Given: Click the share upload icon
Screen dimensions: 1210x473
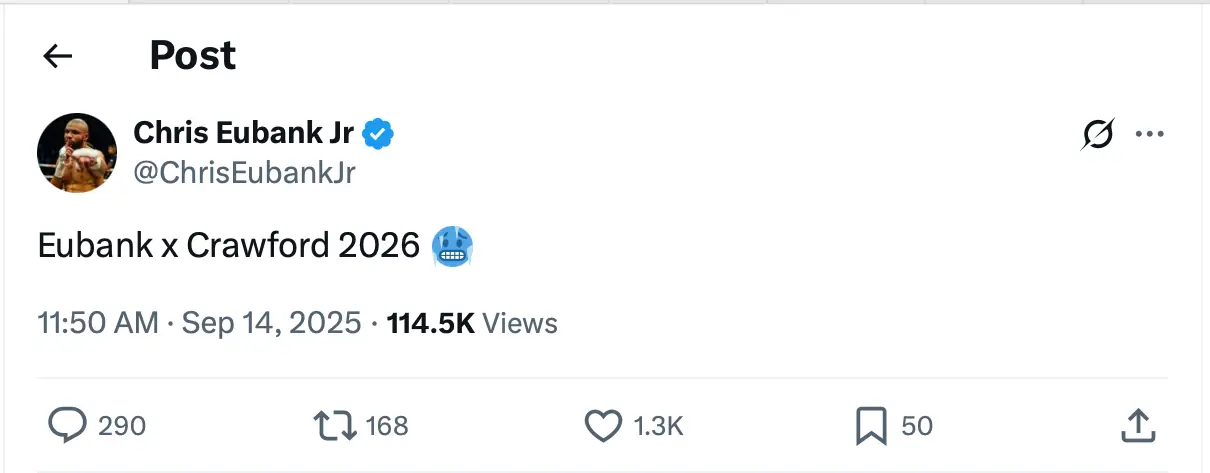Looking at the screenshot, I should (1138, 426).
